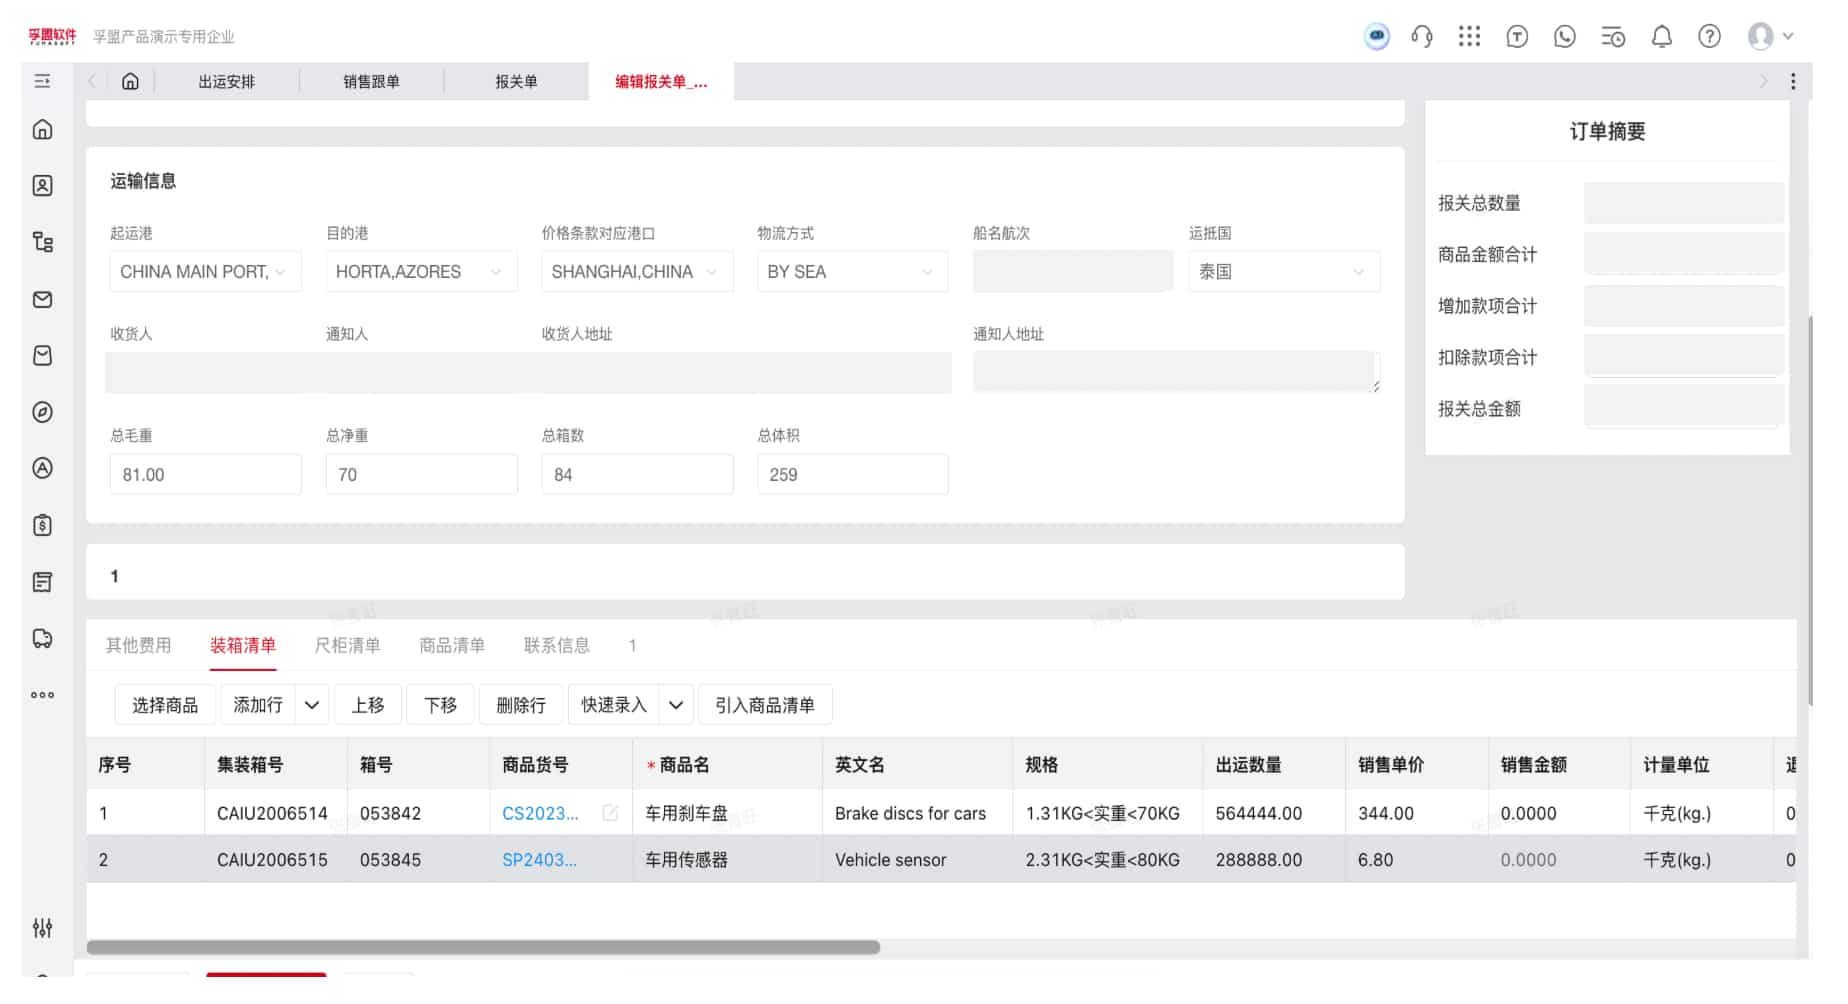The height and width of the screenshot is (1004, 1848).
Task: Expand the 快速录入 dropdown arrow
Action: point(676,704)
